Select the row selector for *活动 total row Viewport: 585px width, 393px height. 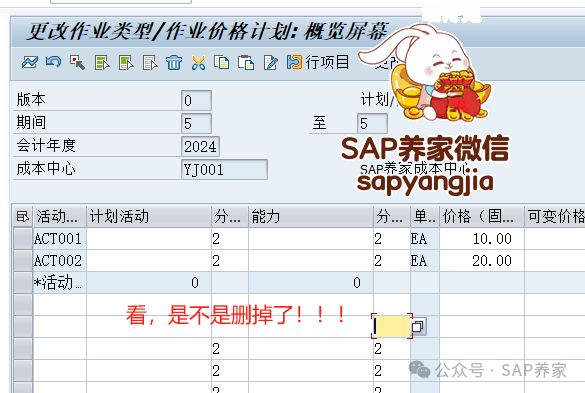click(23, 283)
